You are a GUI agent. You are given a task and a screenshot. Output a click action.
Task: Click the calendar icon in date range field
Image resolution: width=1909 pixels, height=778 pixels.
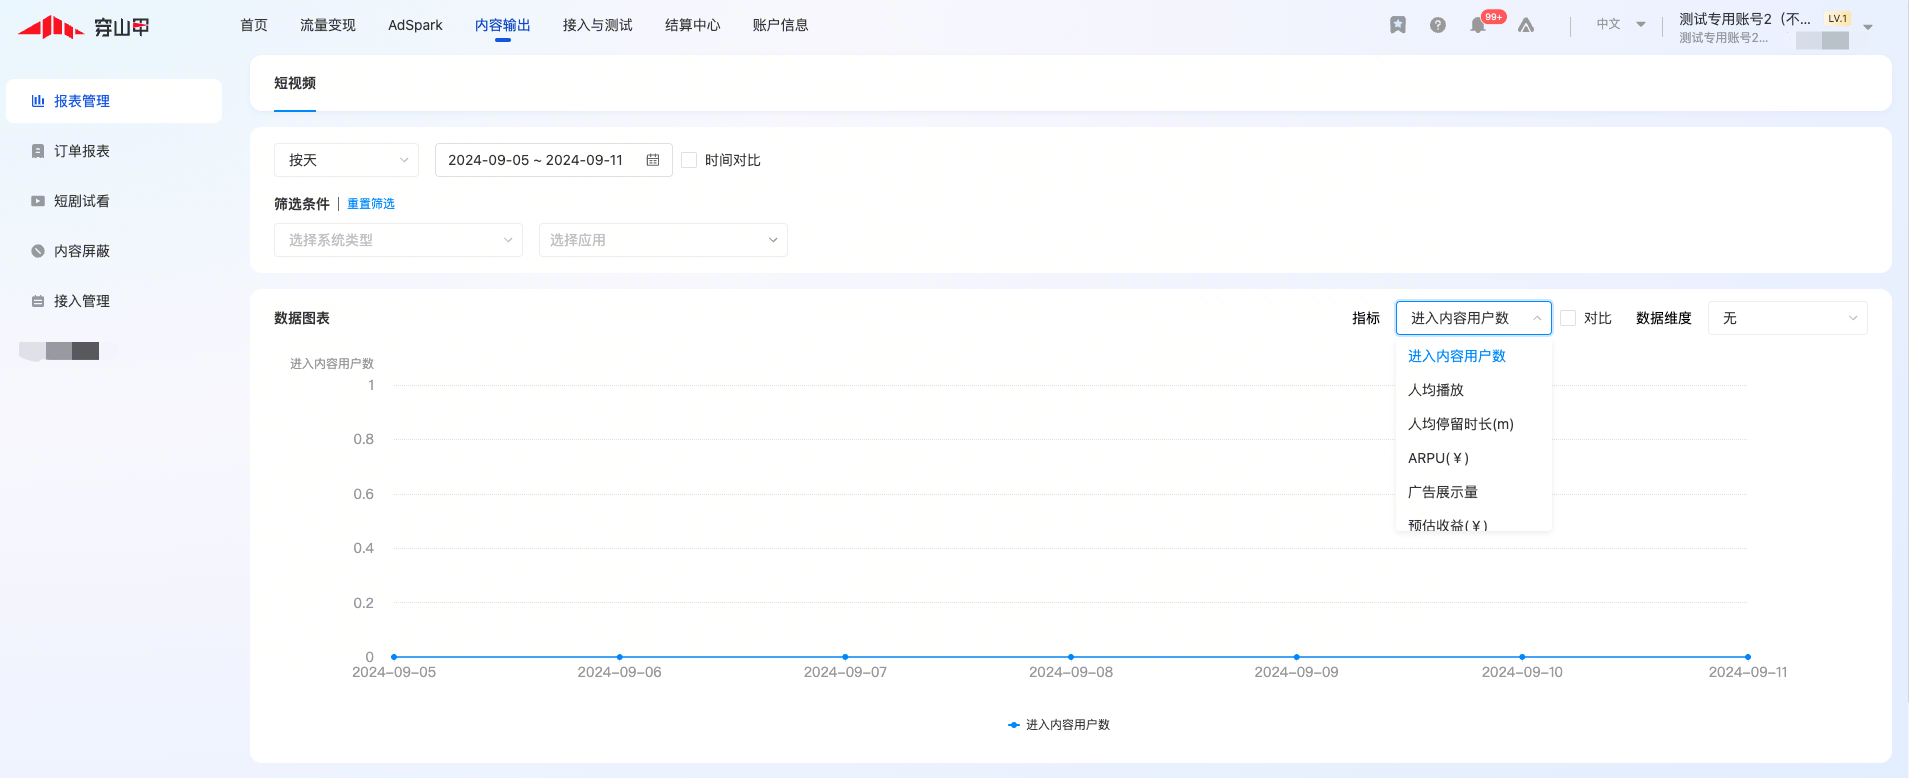pyautogui.click(x=653, y=160)
